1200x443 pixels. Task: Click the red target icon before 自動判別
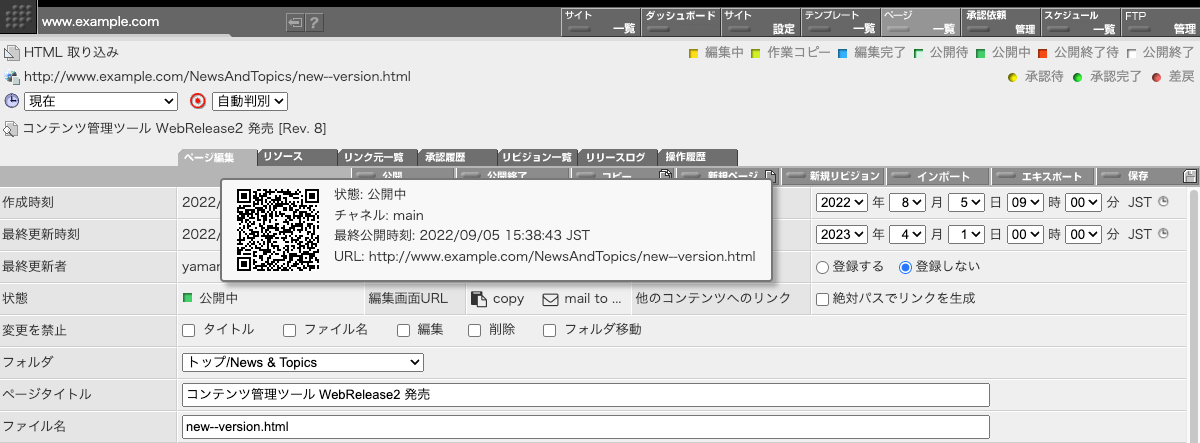tap(198, 101)
